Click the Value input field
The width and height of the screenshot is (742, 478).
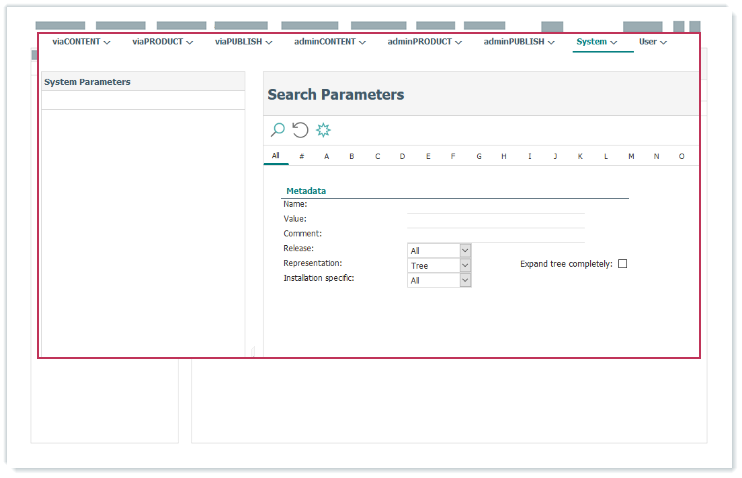pyautogui.click(x=495, y=220)
